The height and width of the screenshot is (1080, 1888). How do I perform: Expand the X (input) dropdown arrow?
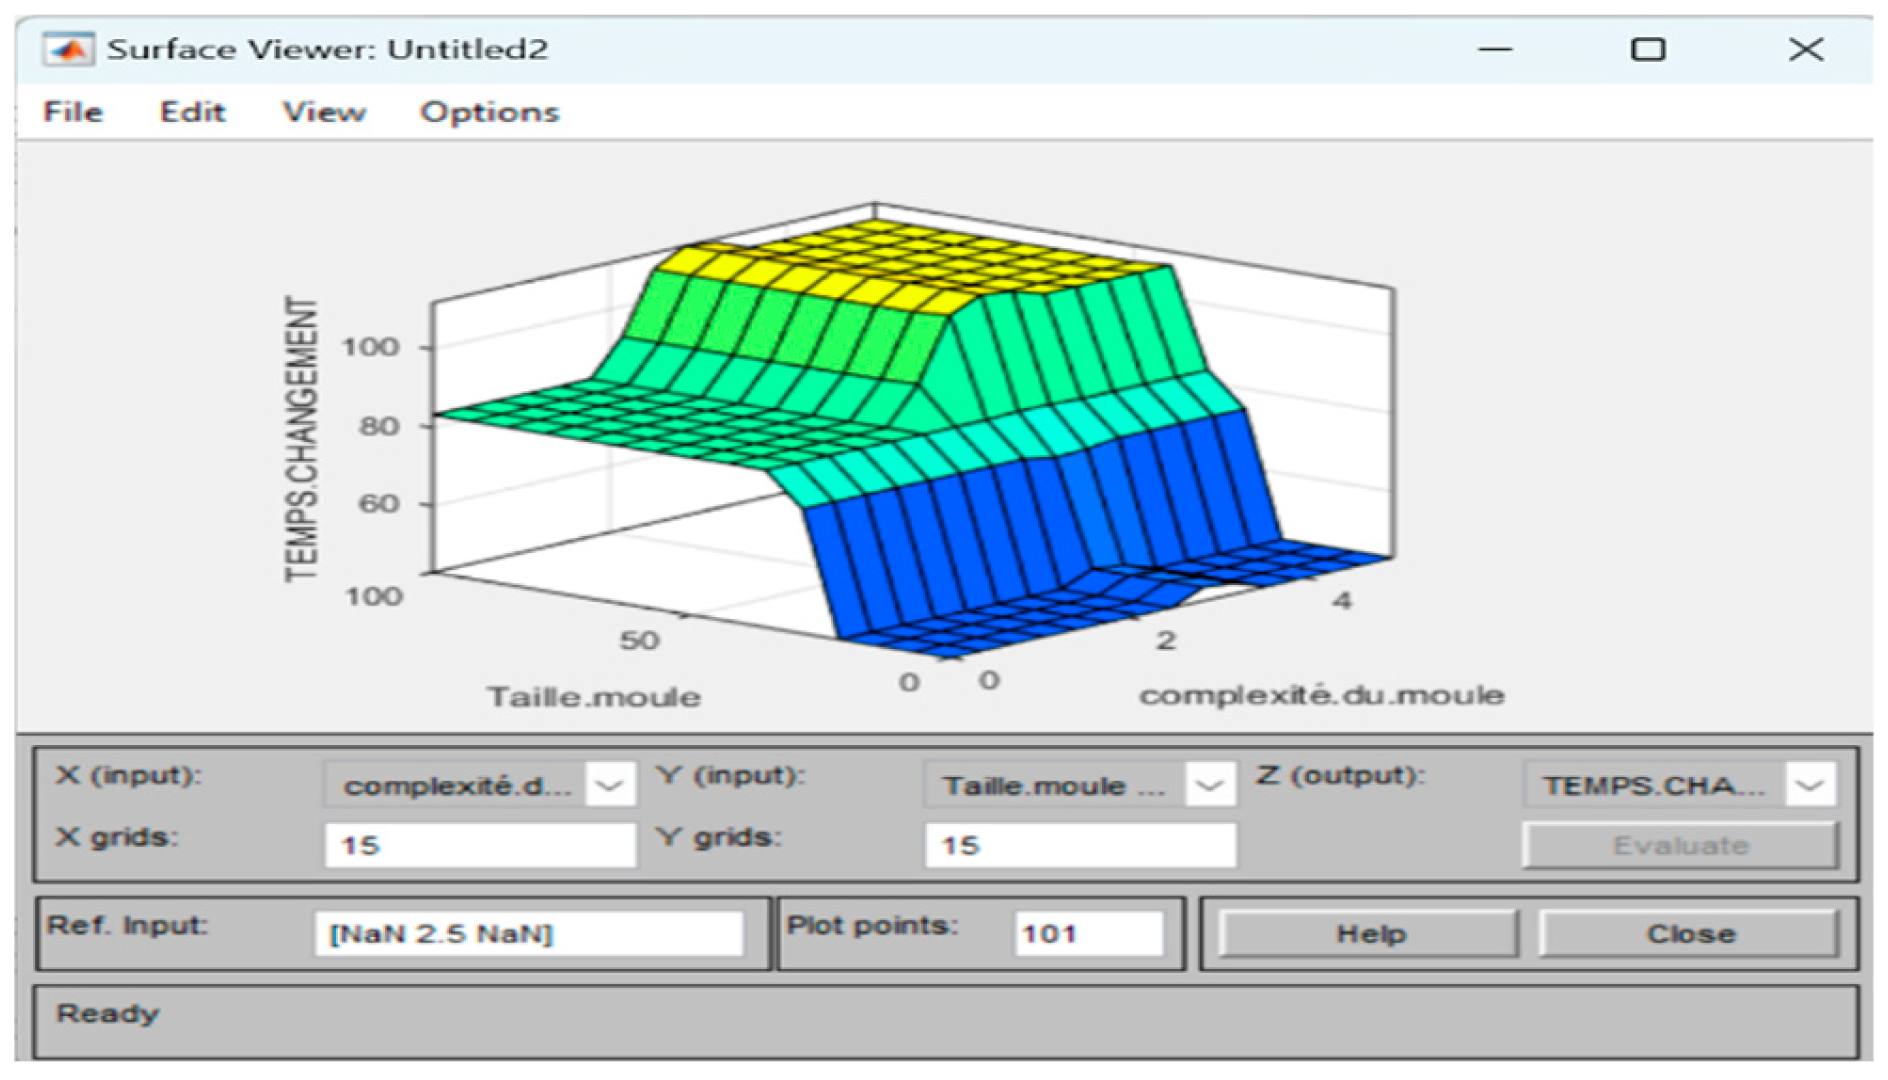point(610,786)
